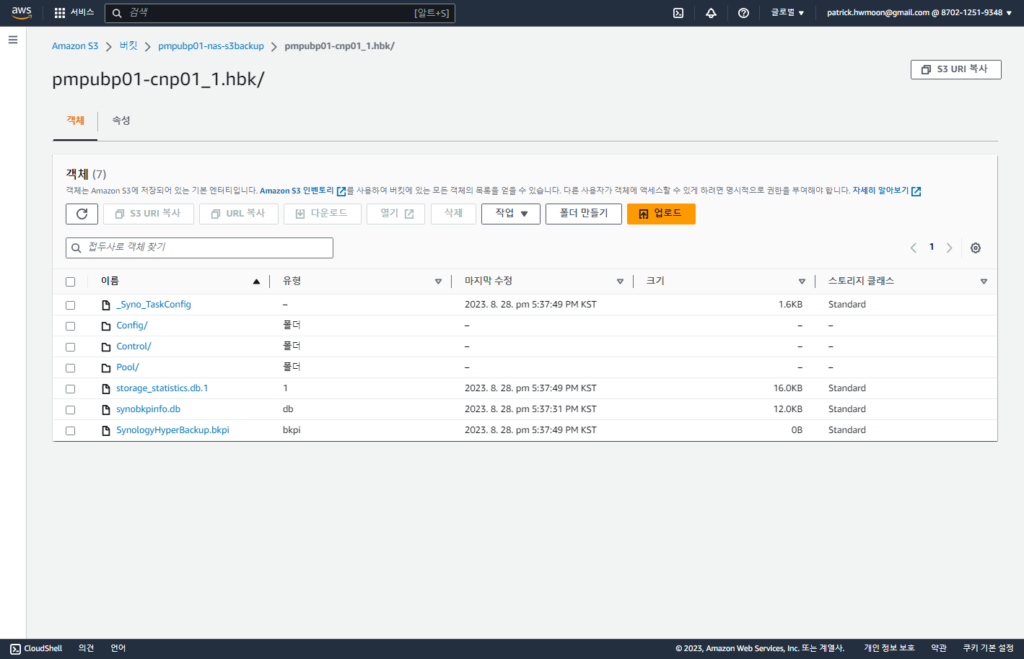The height and width of the screenshot is (659, 1024).
Task: Expand the left hamburger navigation menu
Action: coord(12,40)
